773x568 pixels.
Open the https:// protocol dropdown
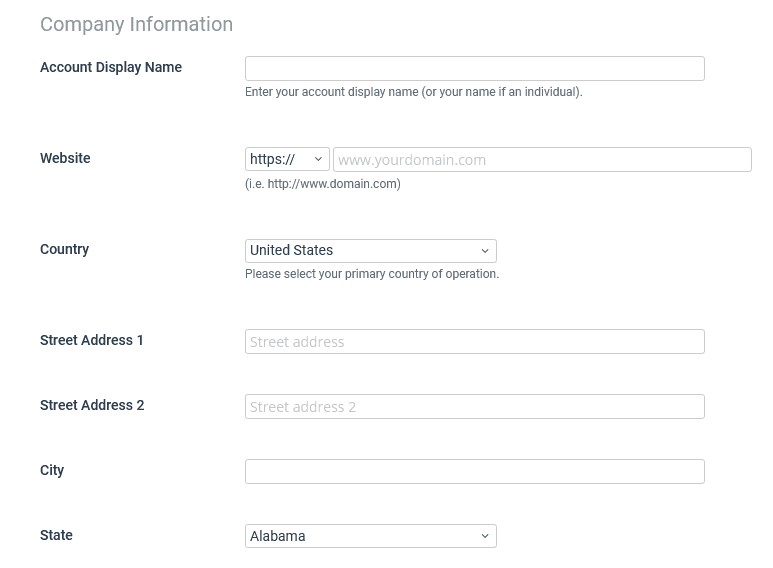(x=287, y=159)
